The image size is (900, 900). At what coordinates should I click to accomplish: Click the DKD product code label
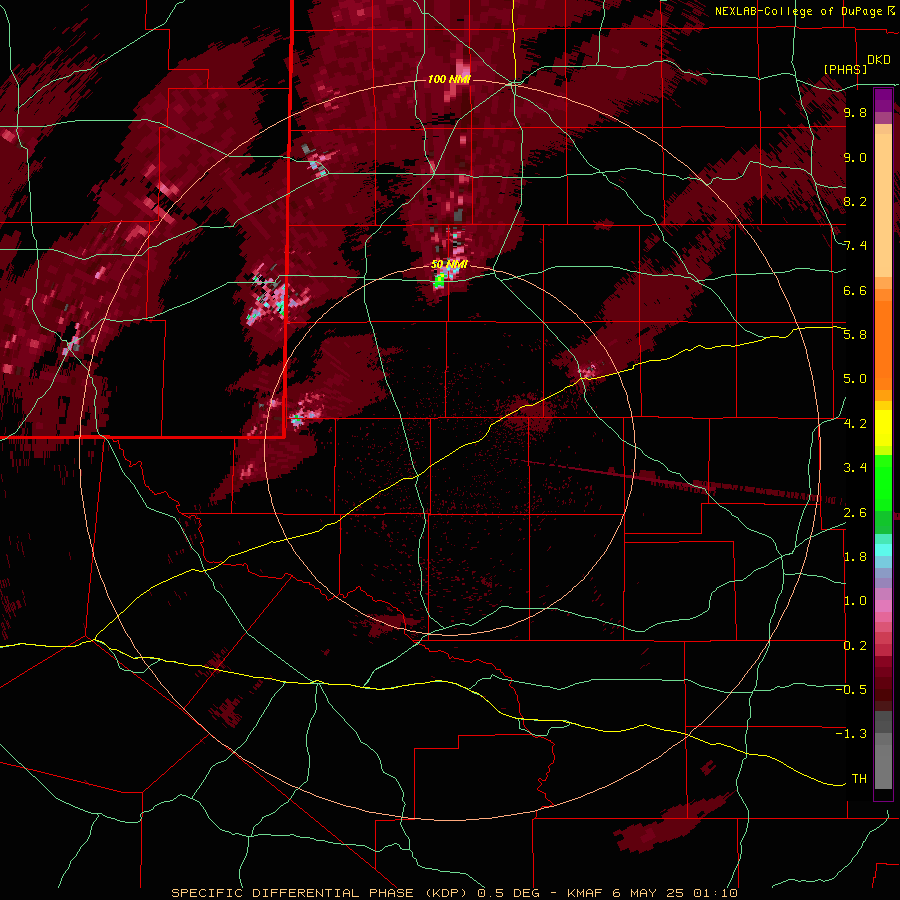point(879,60)
